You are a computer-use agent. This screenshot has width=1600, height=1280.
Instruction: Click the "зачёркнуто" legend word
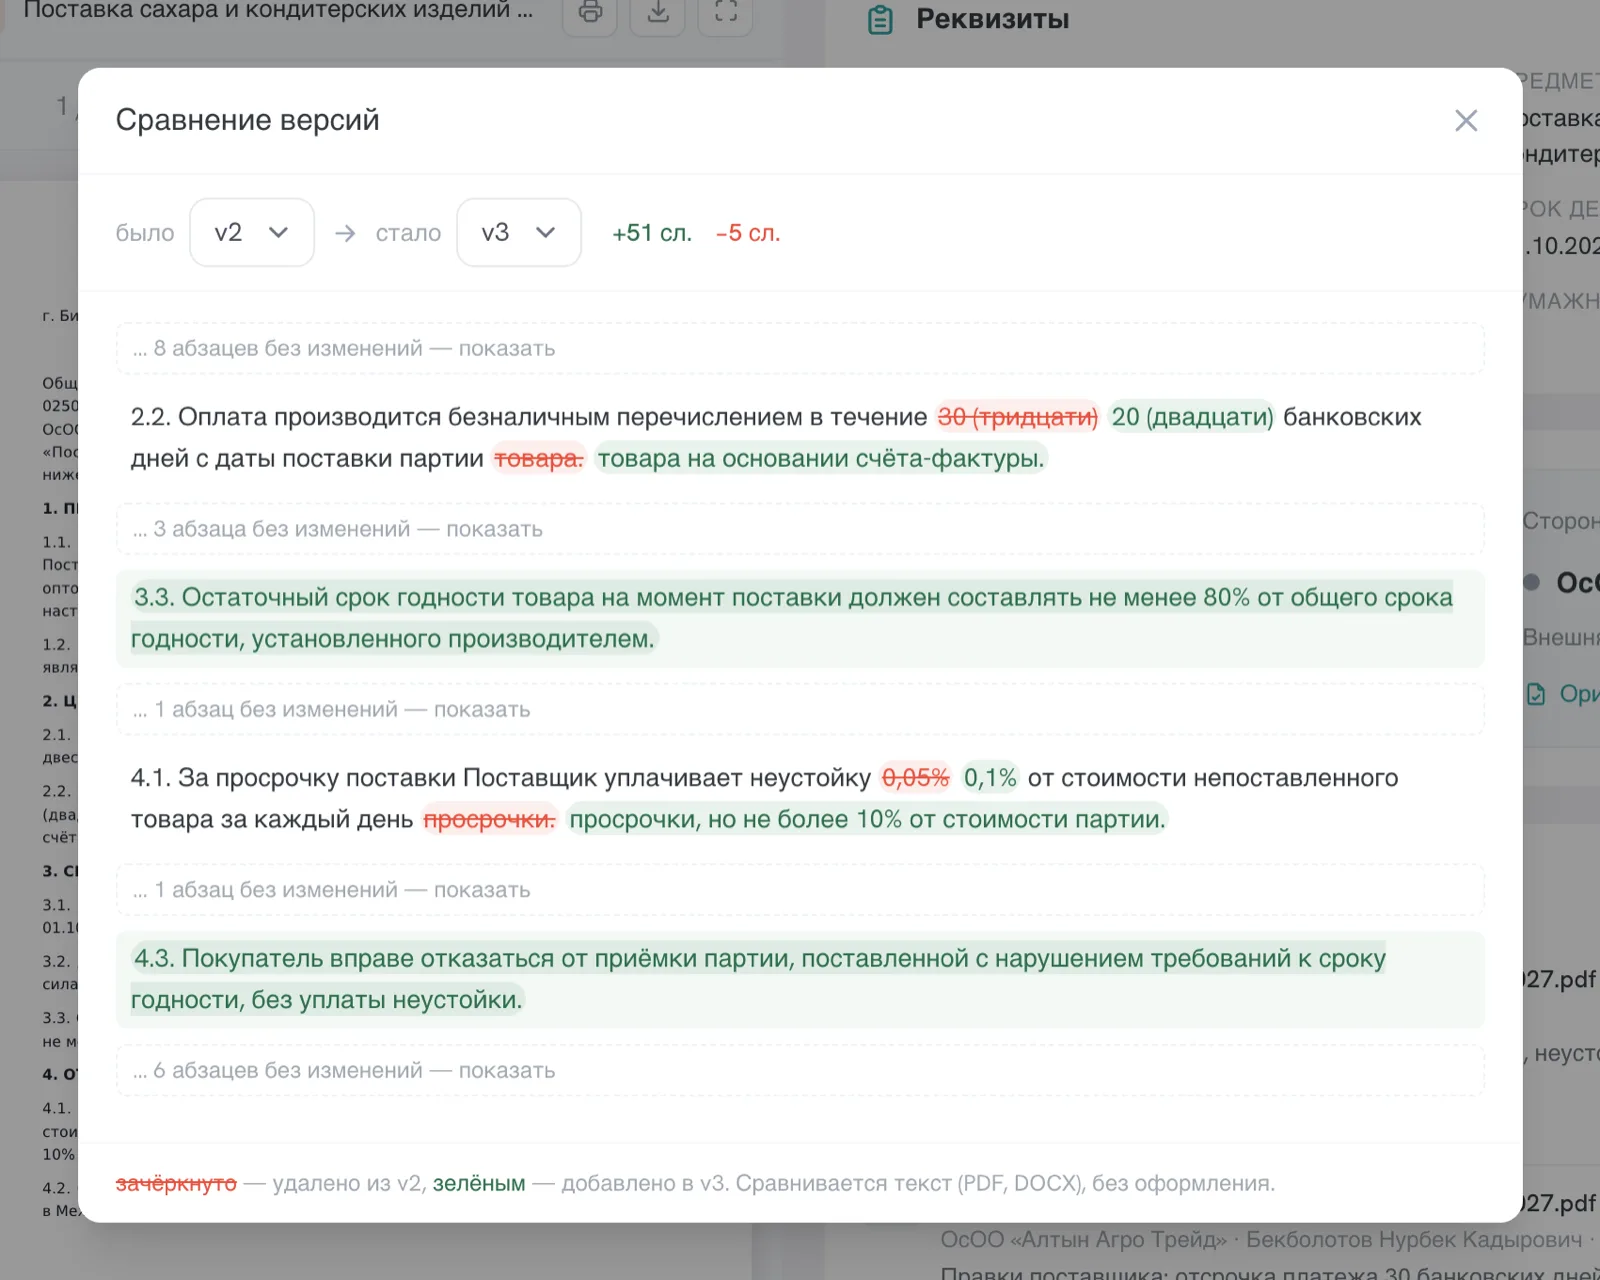point(176,1184)
